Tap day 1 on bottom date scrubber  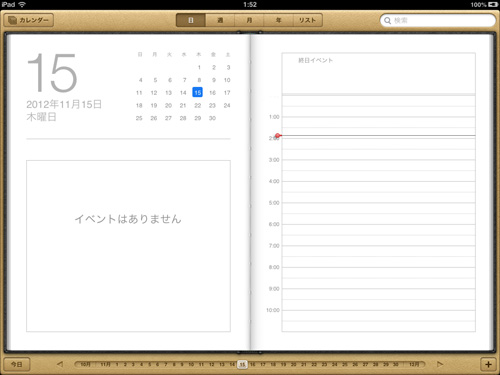[117, 364]
